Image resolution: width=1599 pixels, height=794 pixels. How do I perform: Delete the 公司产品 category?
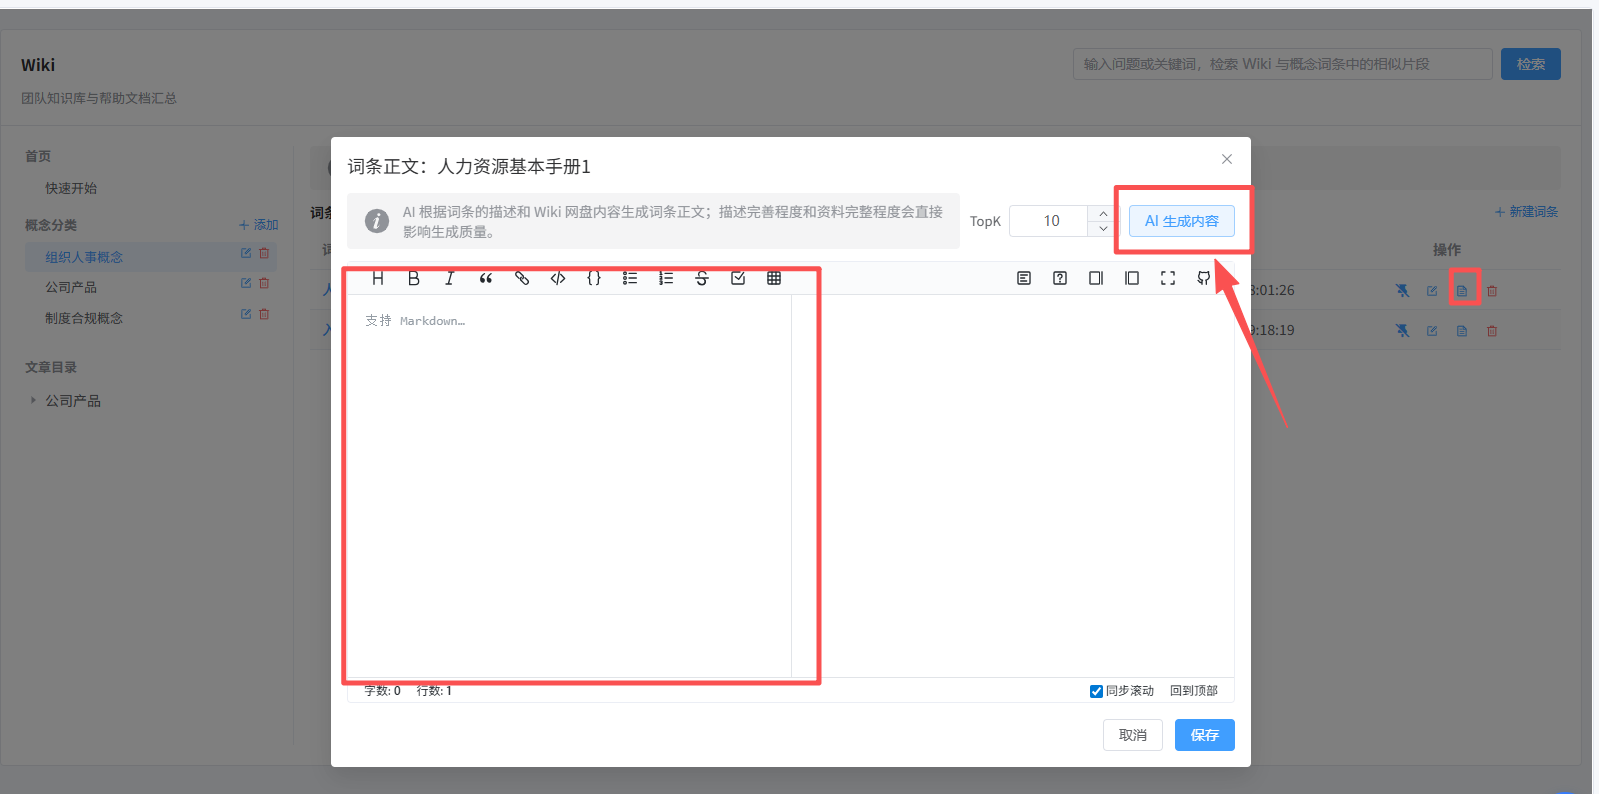(264, 284)
